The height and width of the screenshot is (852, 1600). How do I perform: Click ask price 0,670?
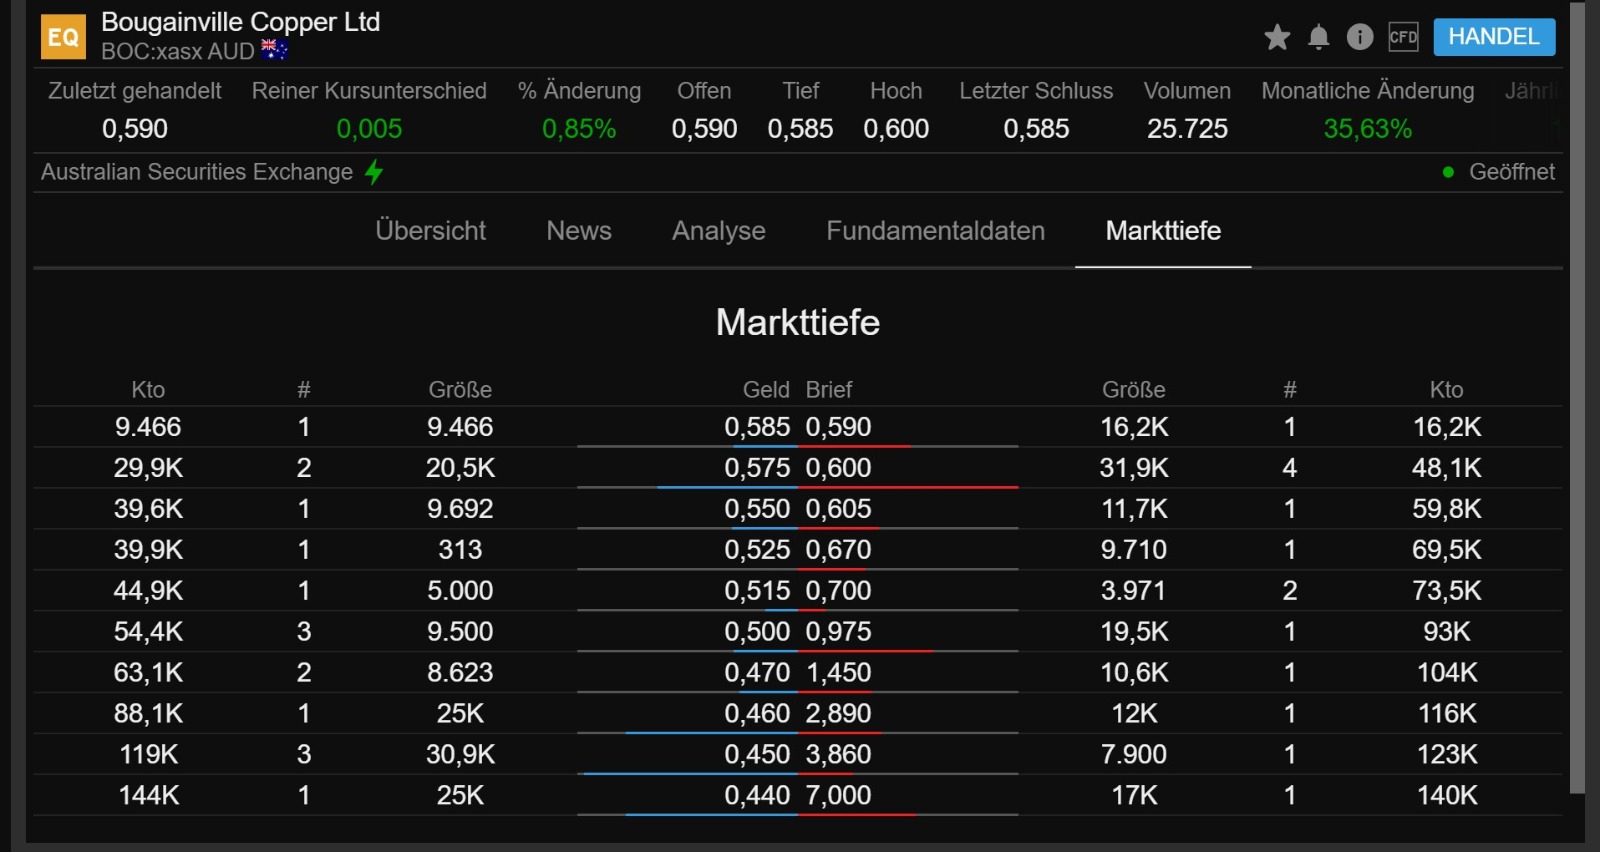pyautogui.click(x=838, y=550)
